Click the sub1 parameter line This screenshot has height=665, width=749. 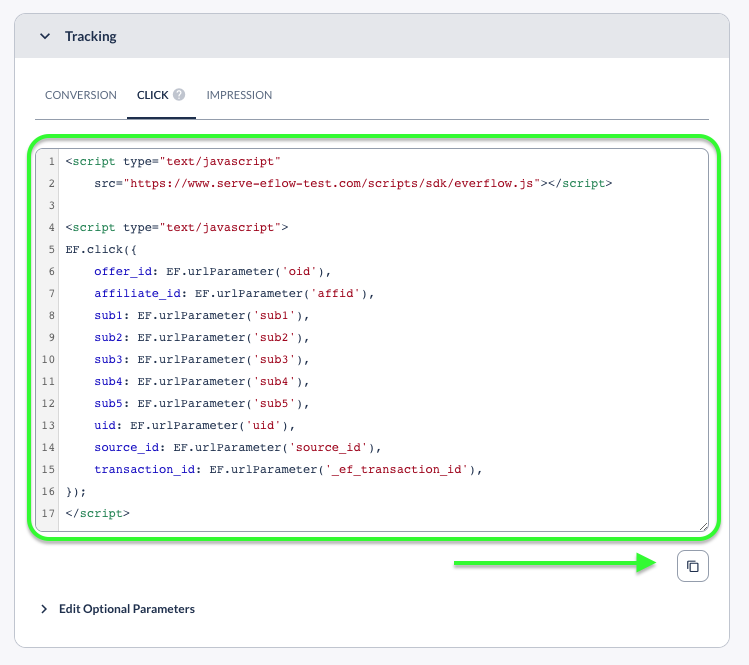coord(202,315)
